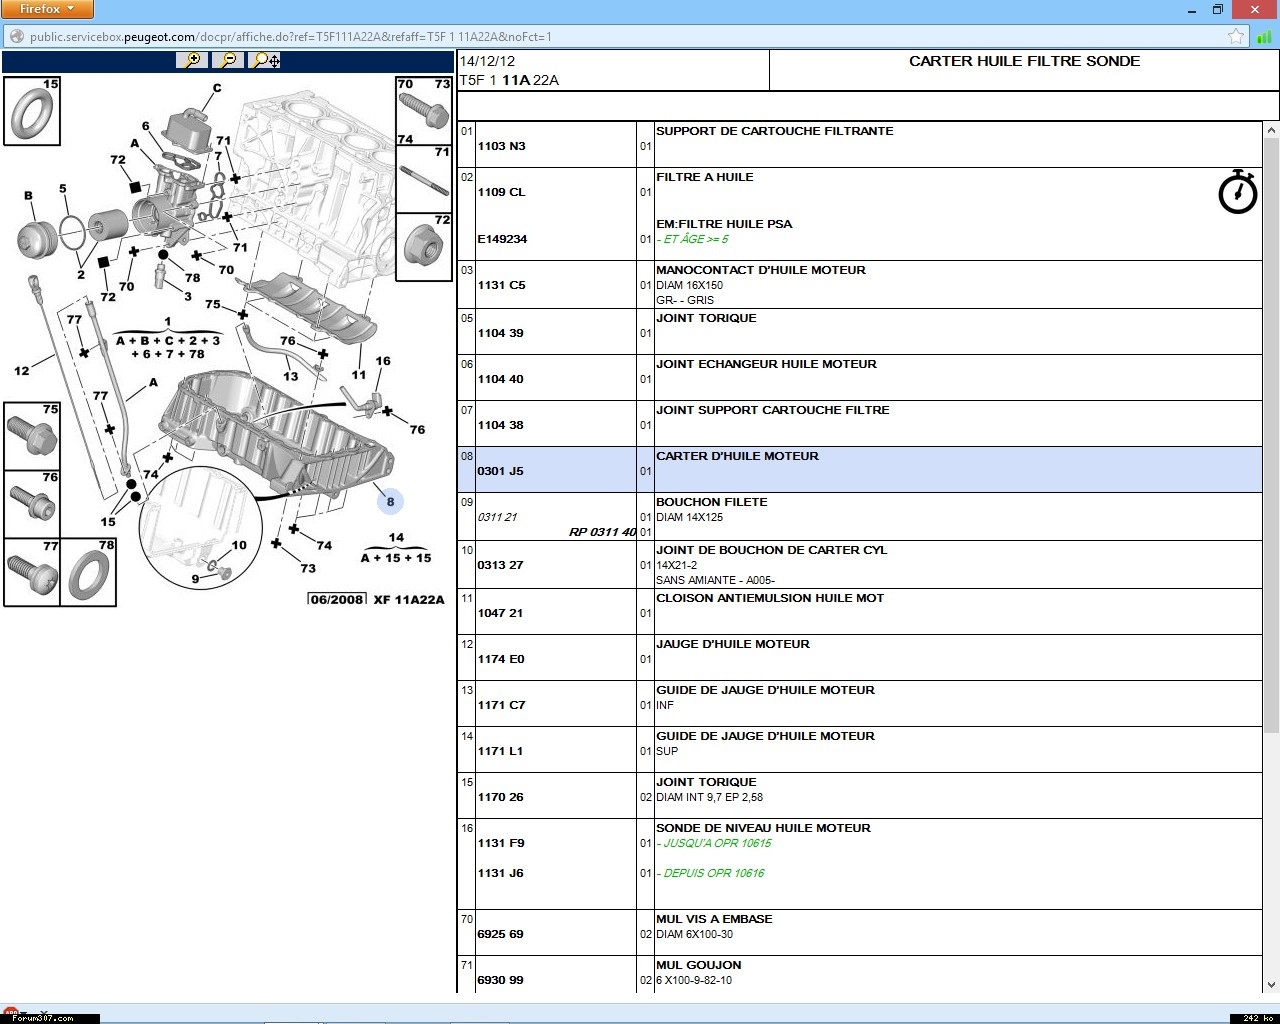This screenshot has height=1024, width=1280.
Task: Click the washer 78 thumbnail
Action: coord(89,573)
